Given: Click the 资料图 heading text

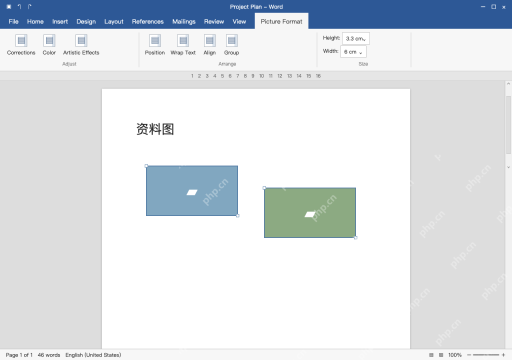Looking at the screenshot, I should (x=155, y=129).
